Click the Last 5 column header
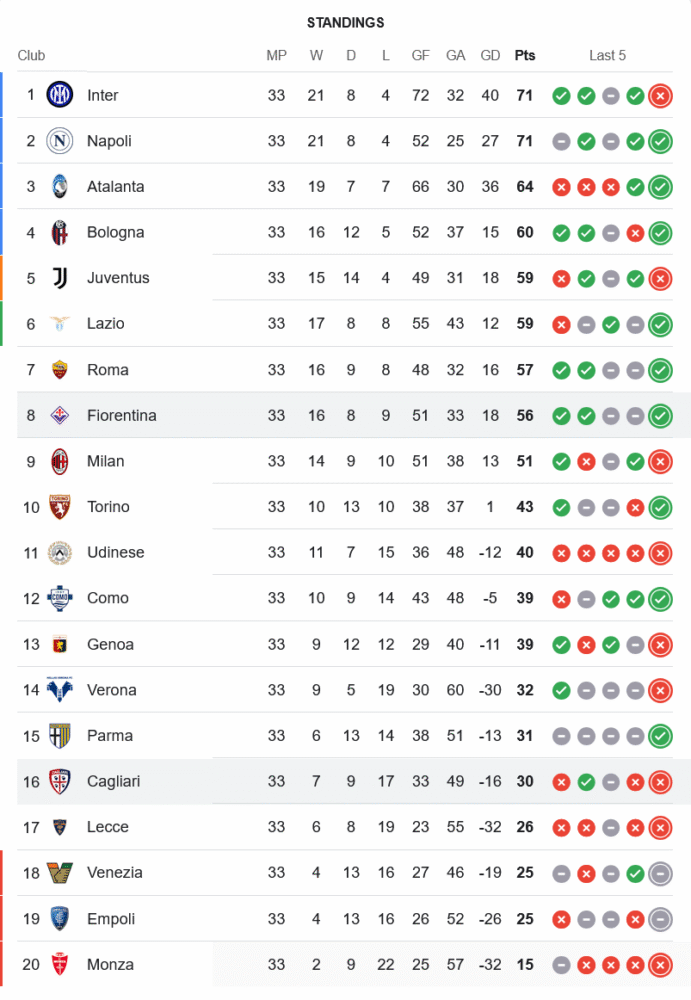The image size is (691, 1000). coord(607,55)
